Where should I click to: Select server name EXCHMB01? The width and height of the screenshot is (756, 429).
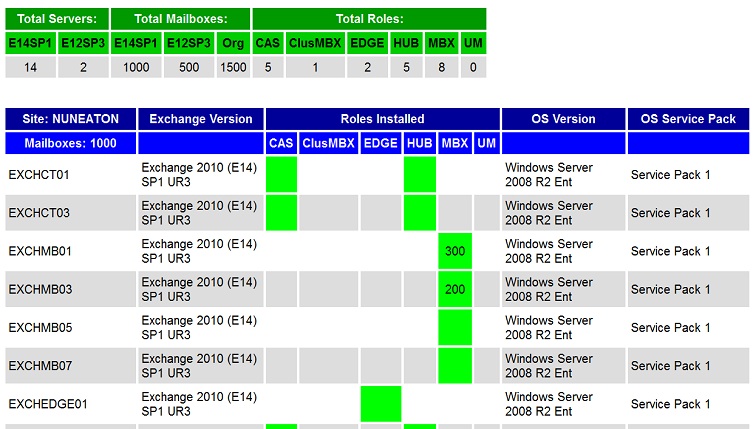pos(40,251)
